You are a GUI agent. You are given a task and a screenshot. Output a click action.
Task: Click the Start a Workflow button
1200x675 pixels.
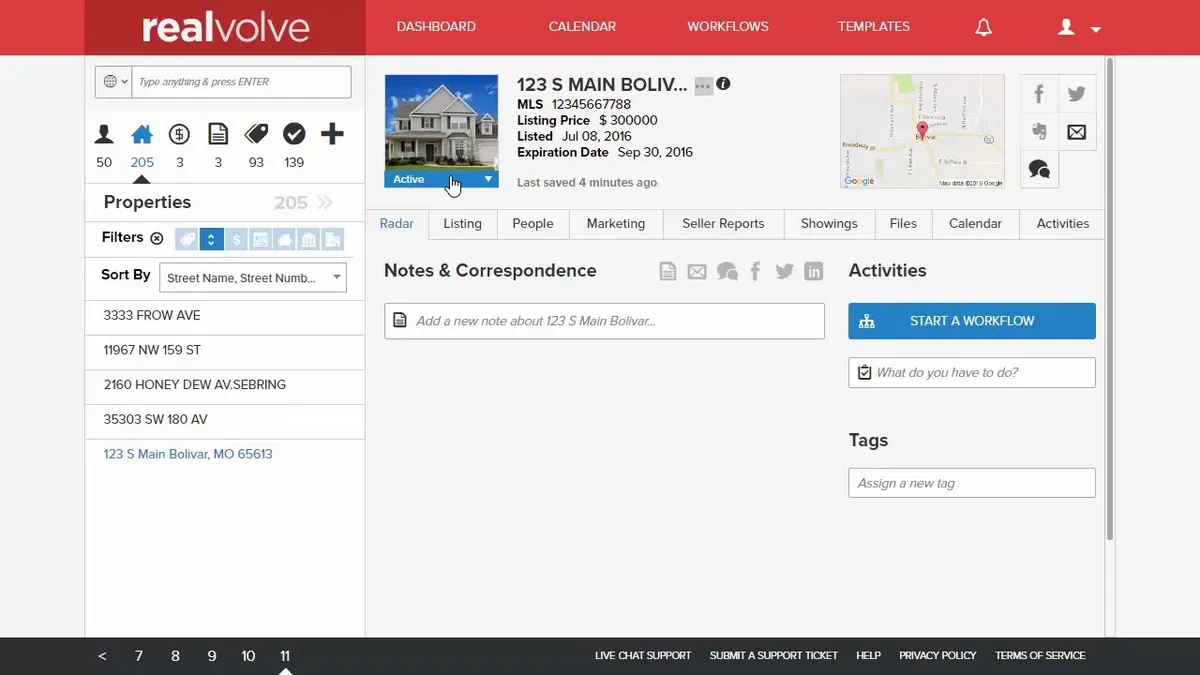tap(972, 321)
